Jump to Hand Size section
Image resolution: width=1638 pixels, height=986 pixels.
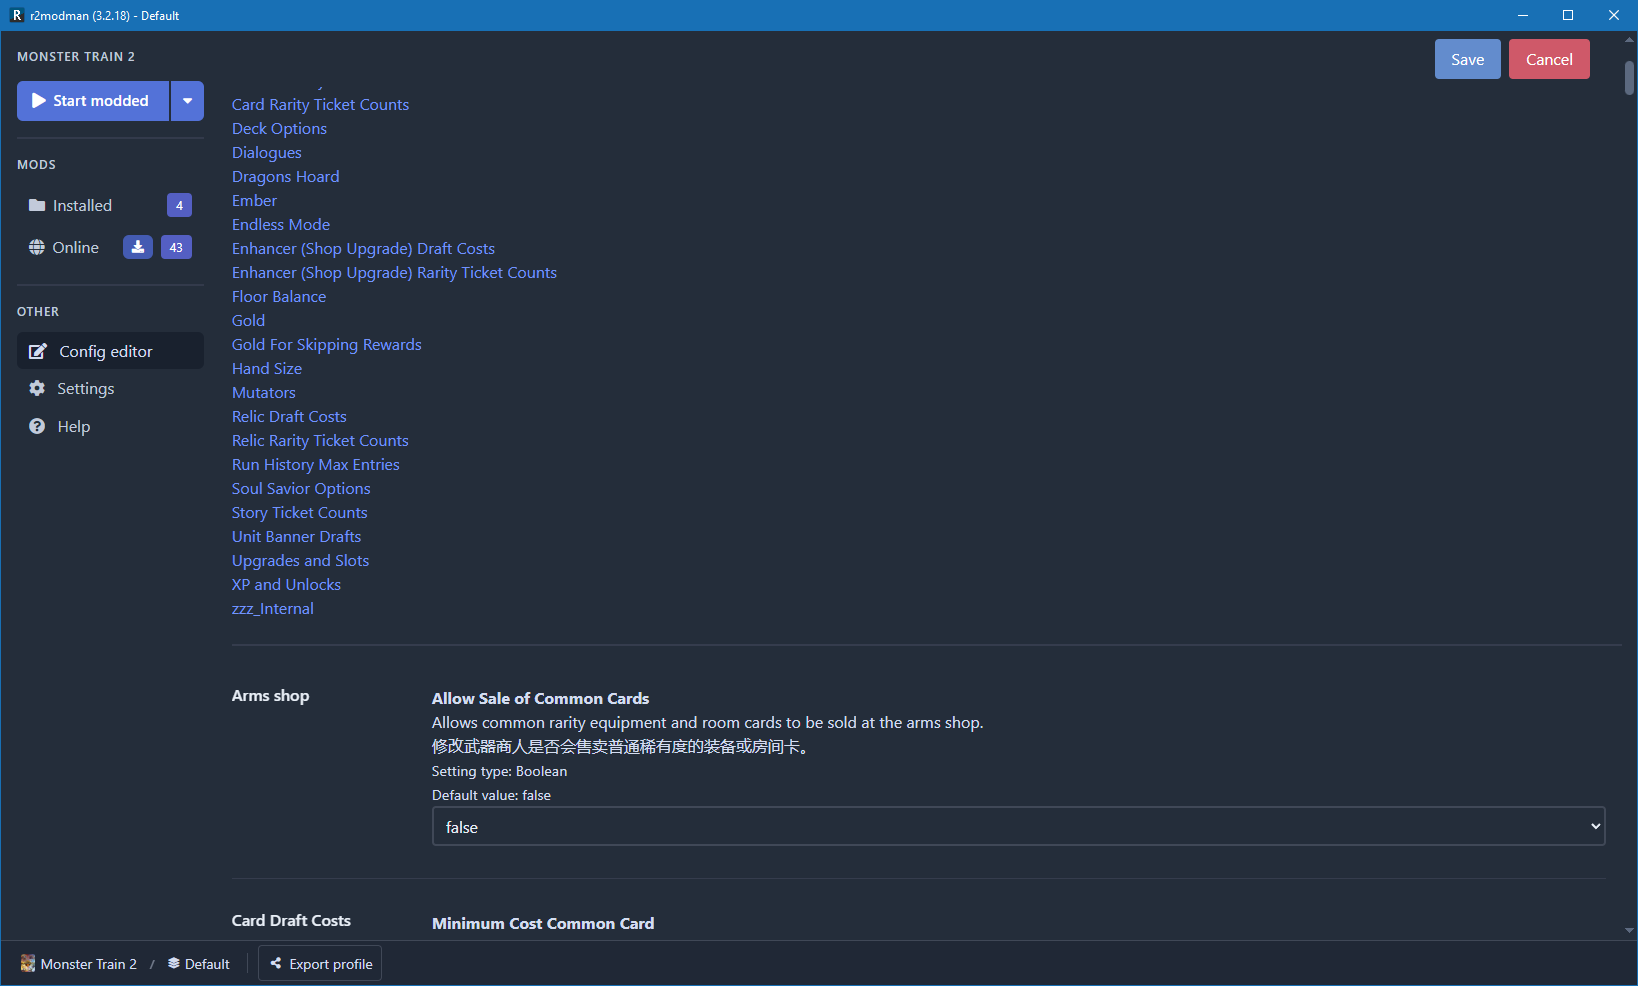[x=267, y=368]
